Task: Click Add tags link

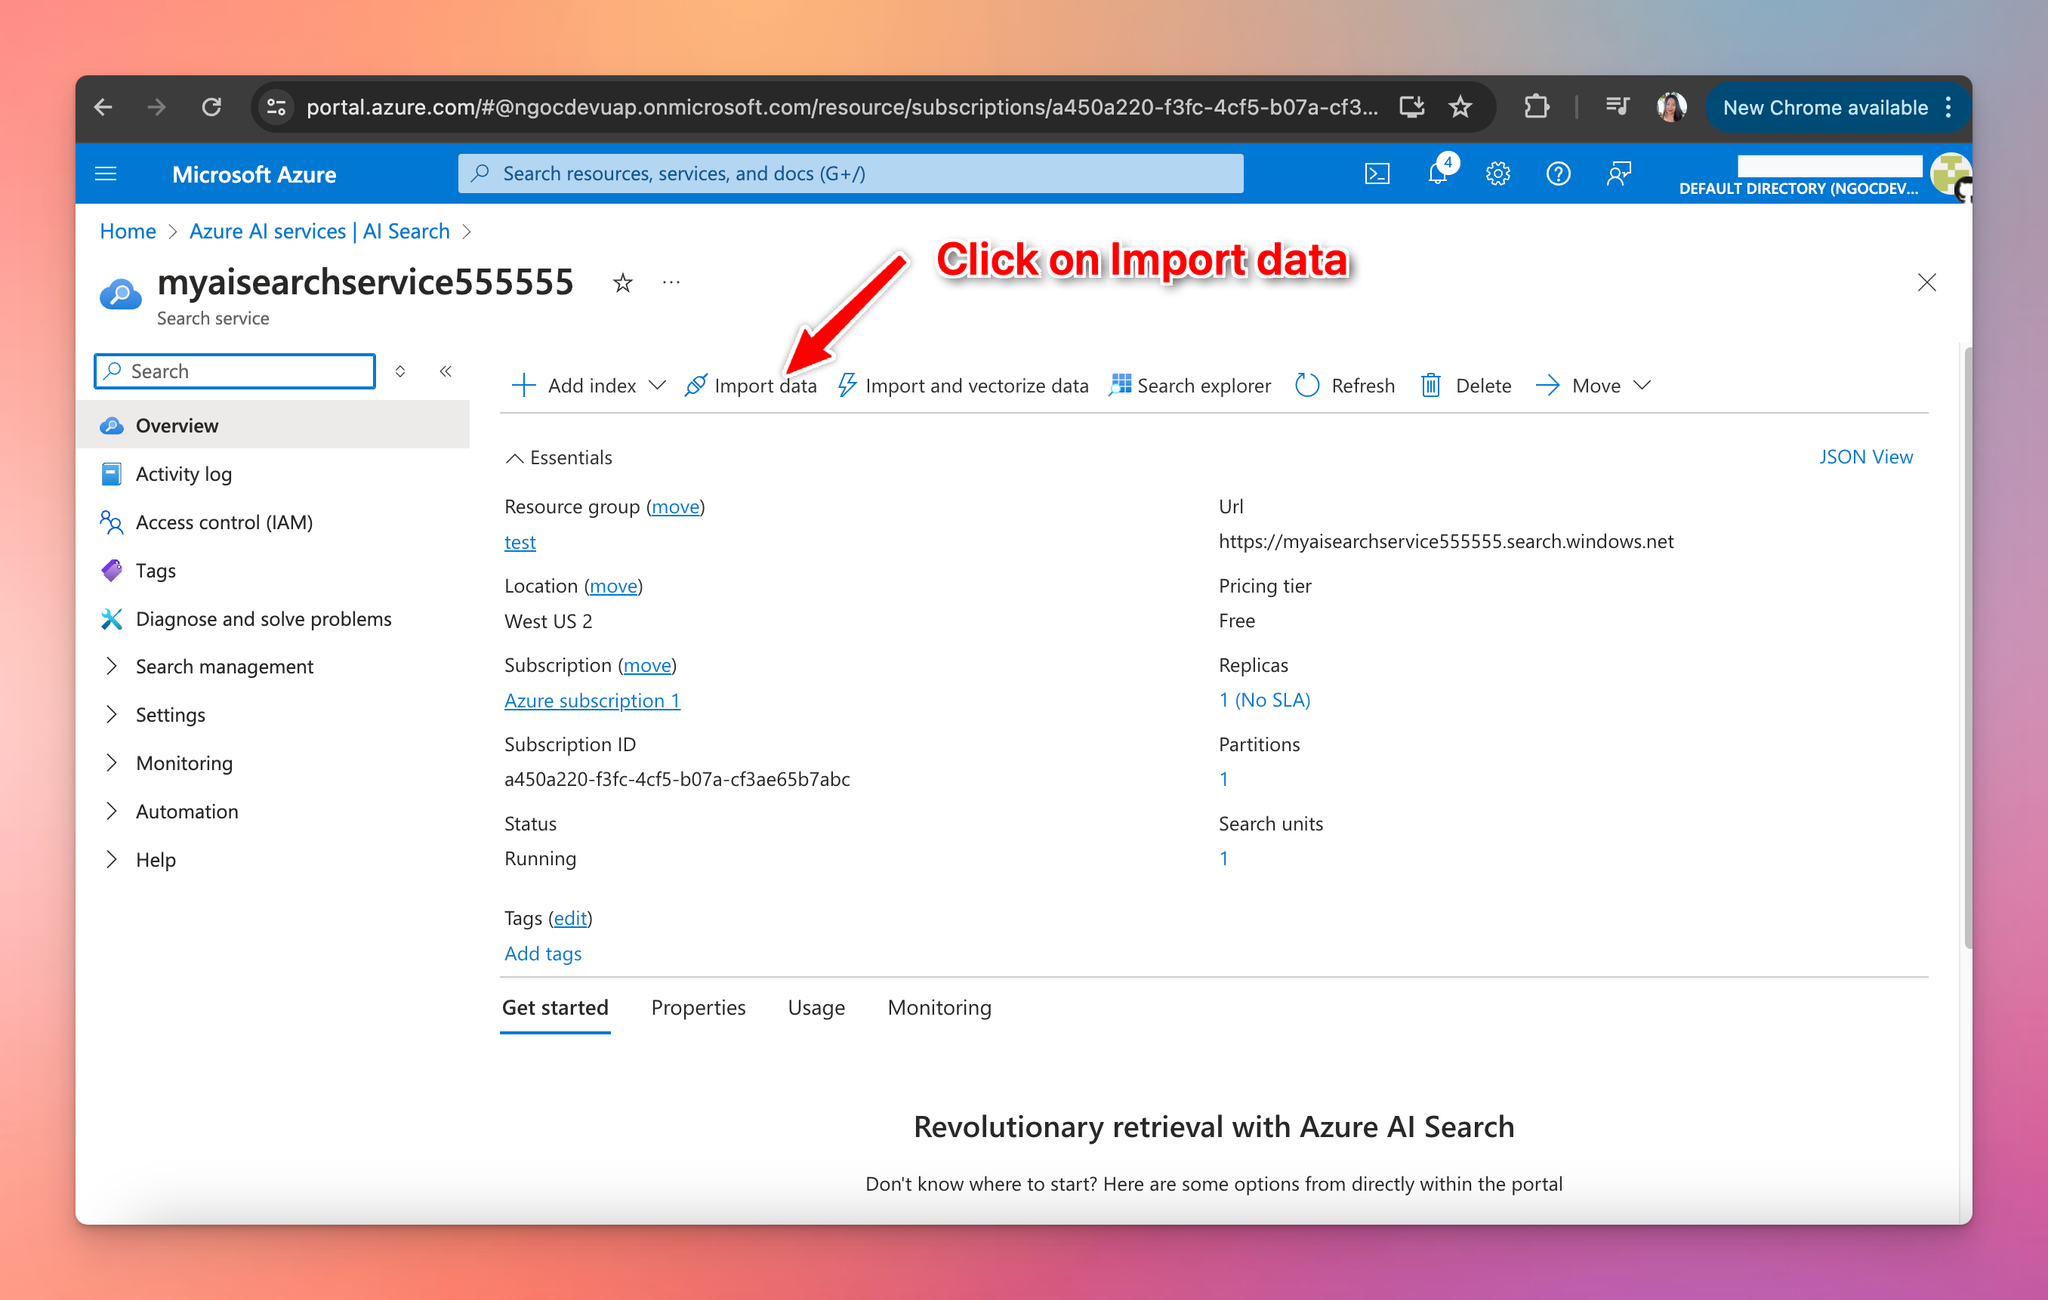Action: coord(542,953)
